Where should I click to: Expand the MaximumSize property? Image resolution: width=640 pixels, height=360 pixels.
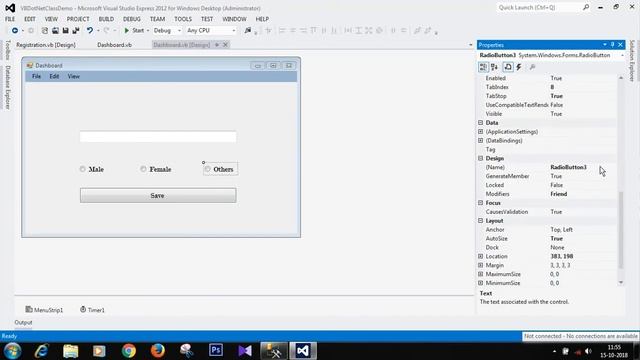pos(480,274)
